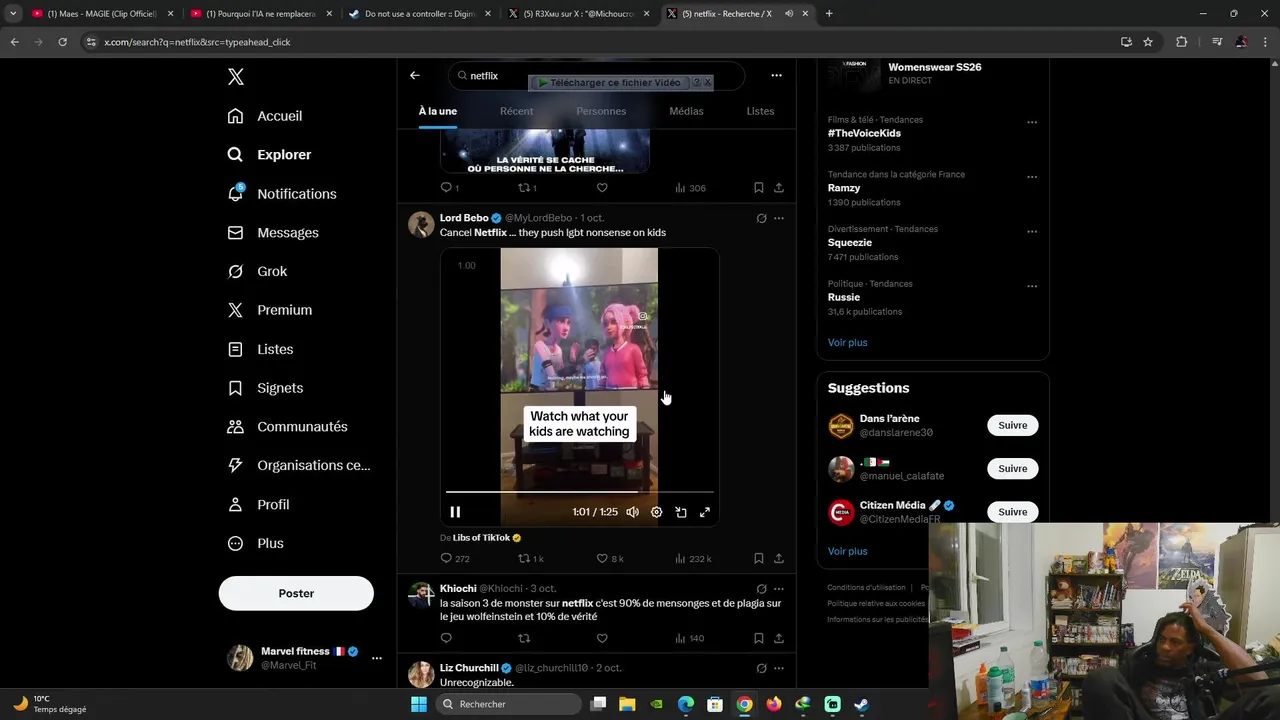Open options for Russie trend
1280x720 pixels.
(1032, 286)
